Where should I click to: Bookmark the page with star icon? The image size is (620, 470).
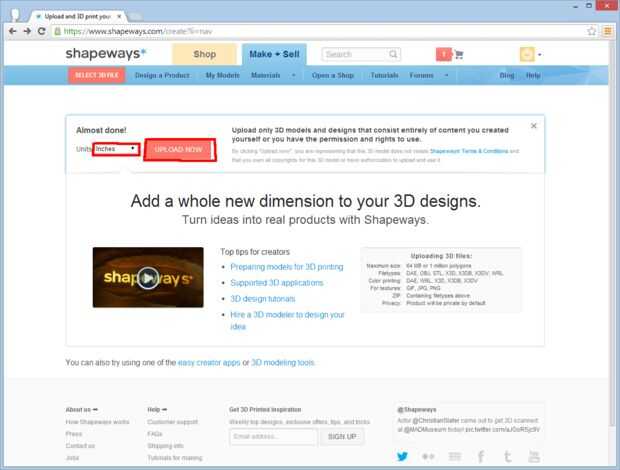[592, 31]
